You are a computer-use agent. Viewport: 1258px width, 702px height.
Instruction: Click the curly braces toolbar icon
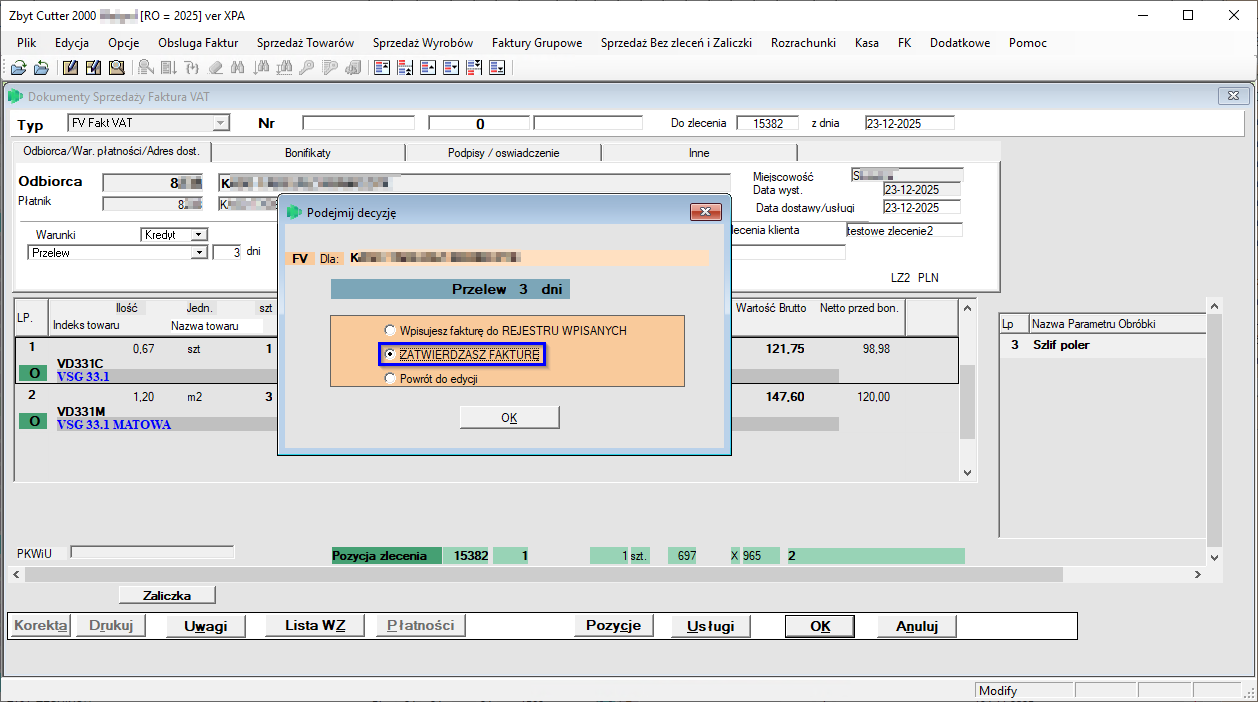point(191,68)
